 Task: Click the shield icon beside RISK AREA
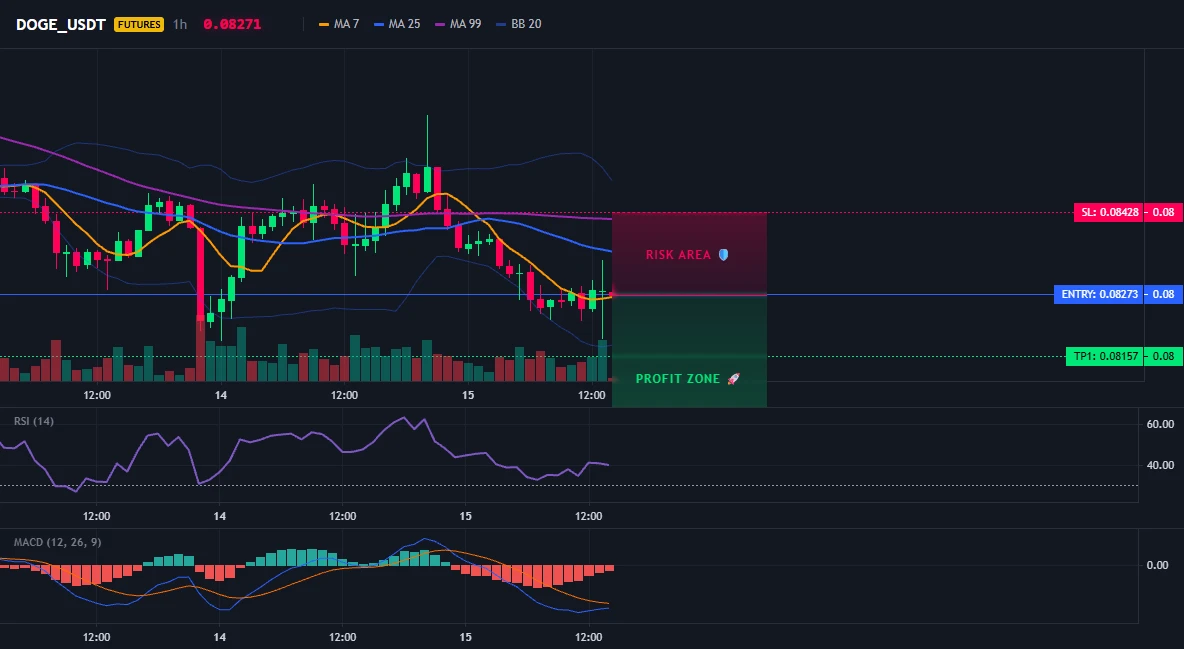tap(723, 255)
